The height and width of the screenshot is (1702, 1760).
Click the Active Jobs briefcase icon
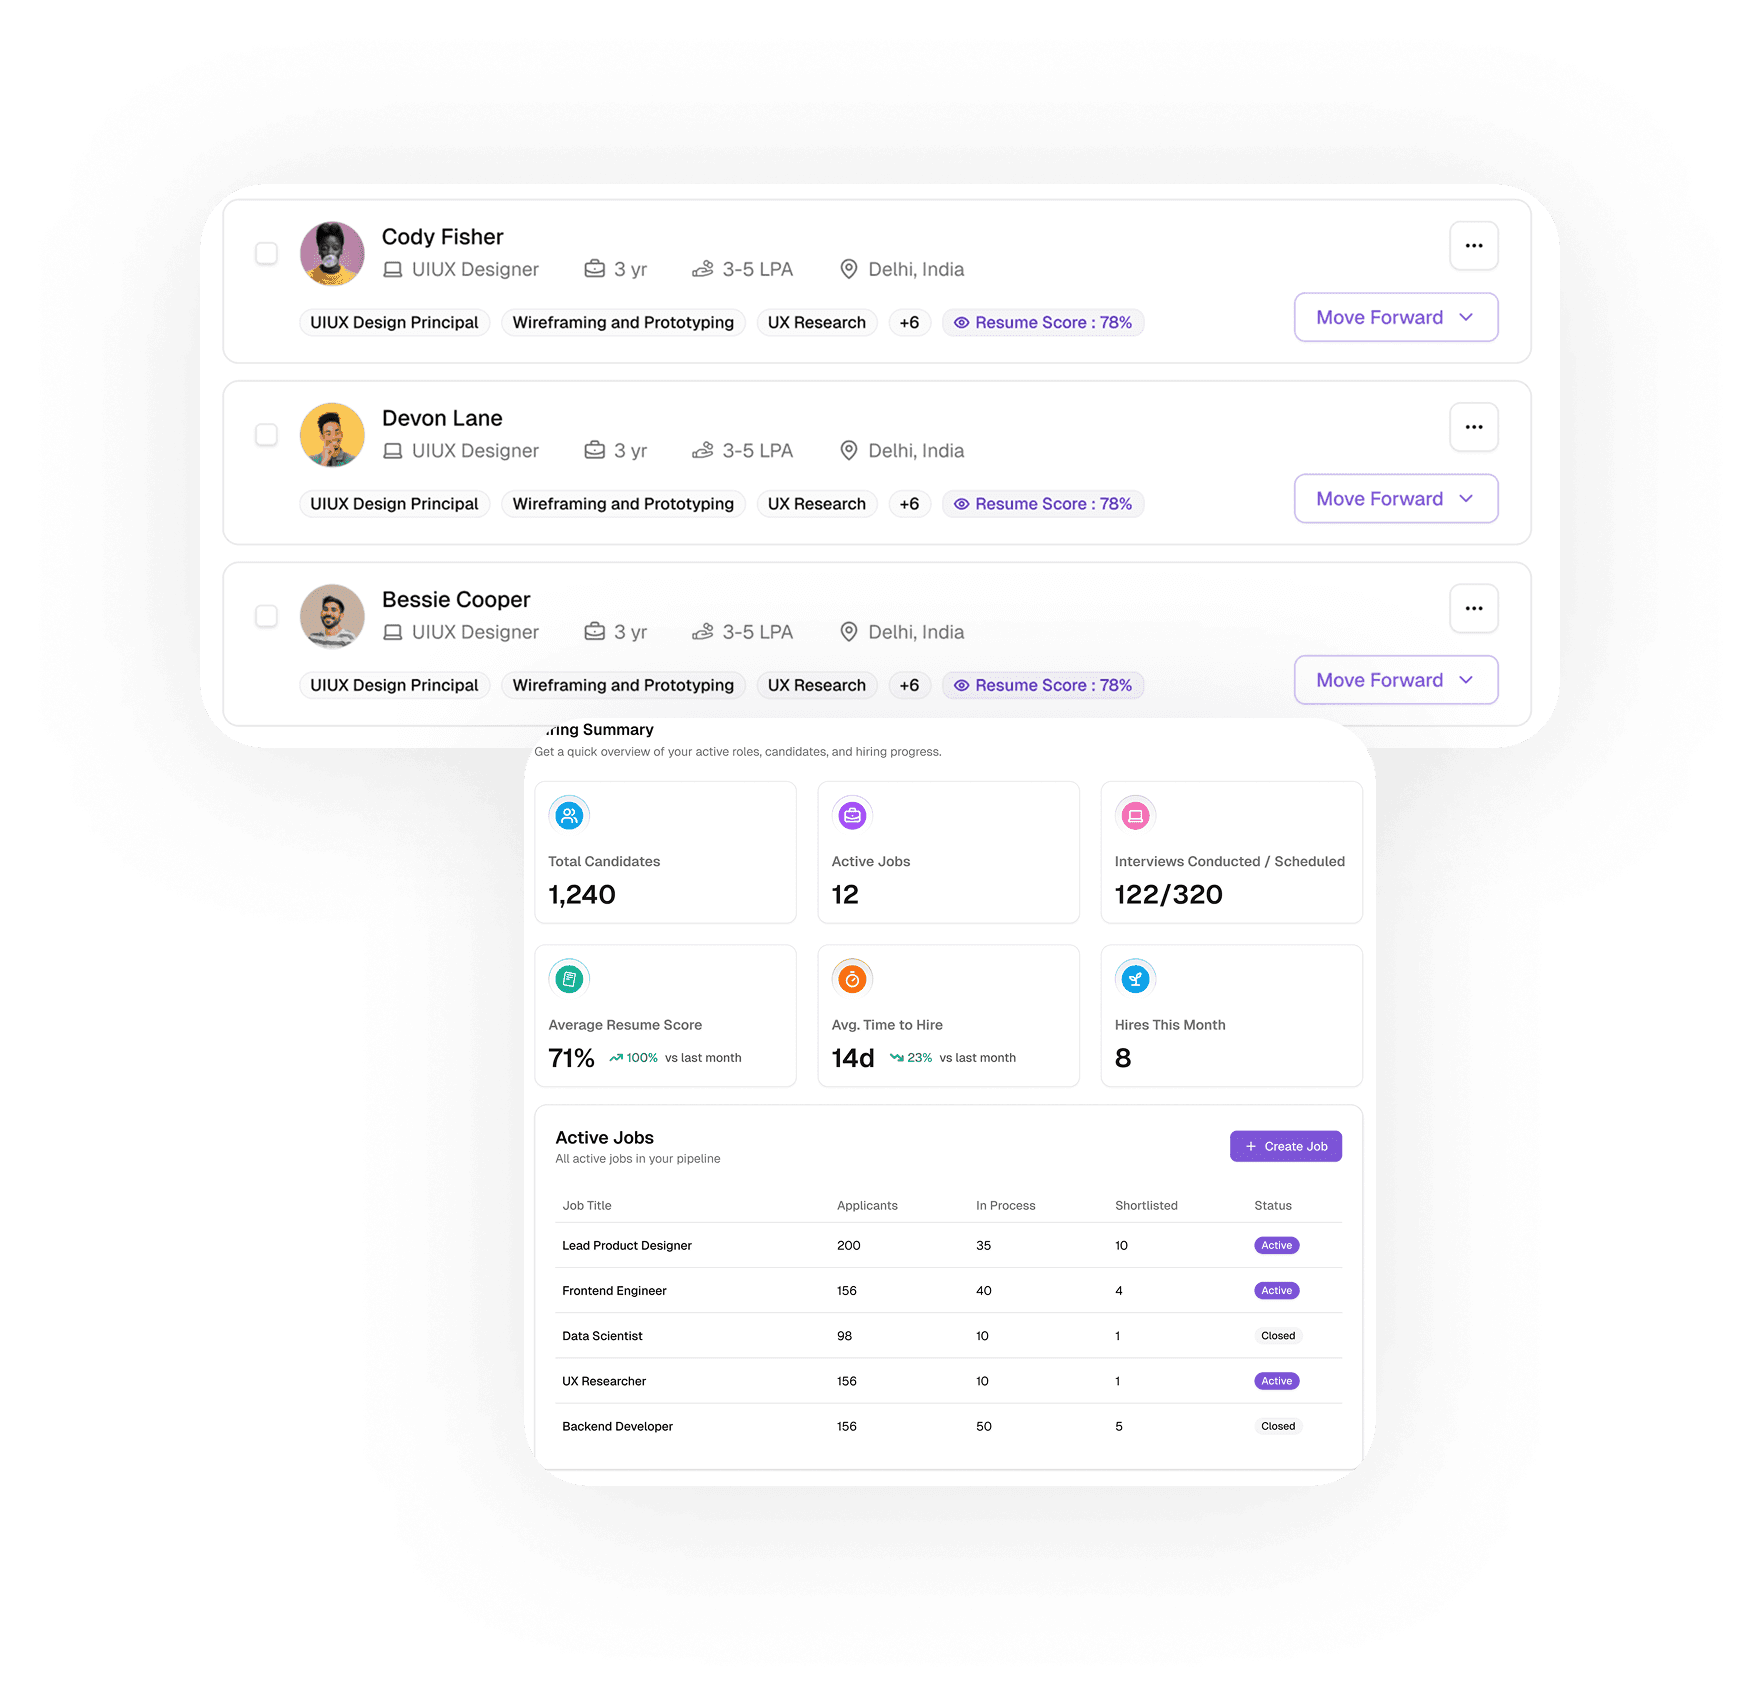(852, 815)
